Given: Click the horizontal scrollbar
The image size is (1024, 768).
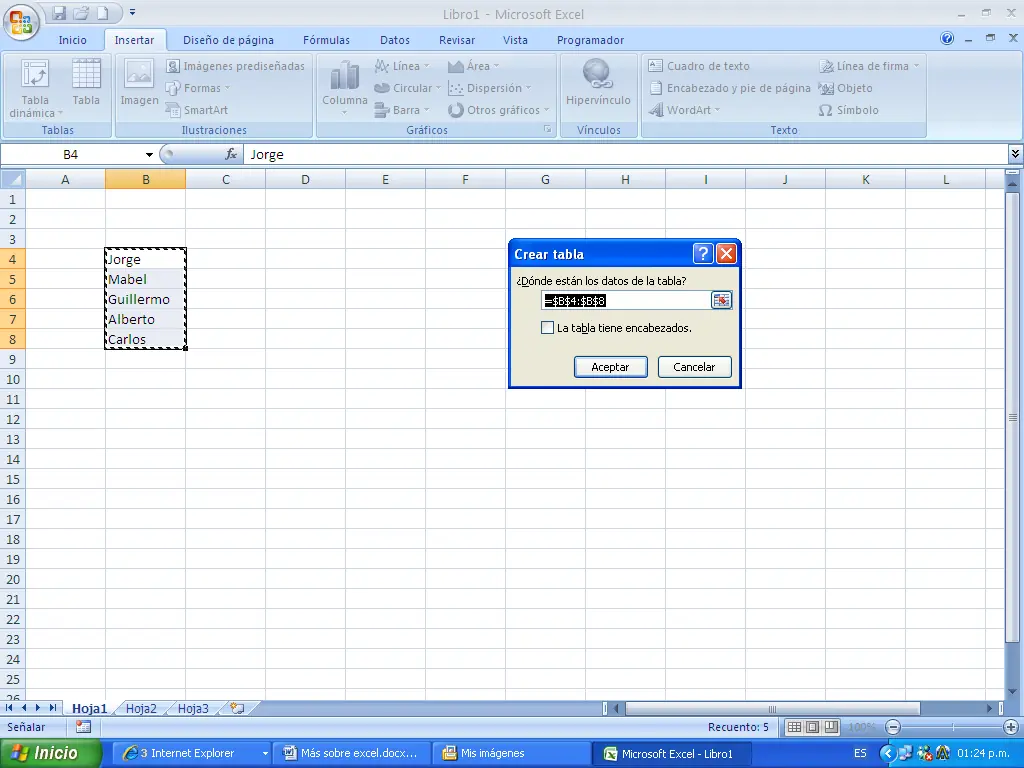Looking at the screenshot, I should pos(773,709).
